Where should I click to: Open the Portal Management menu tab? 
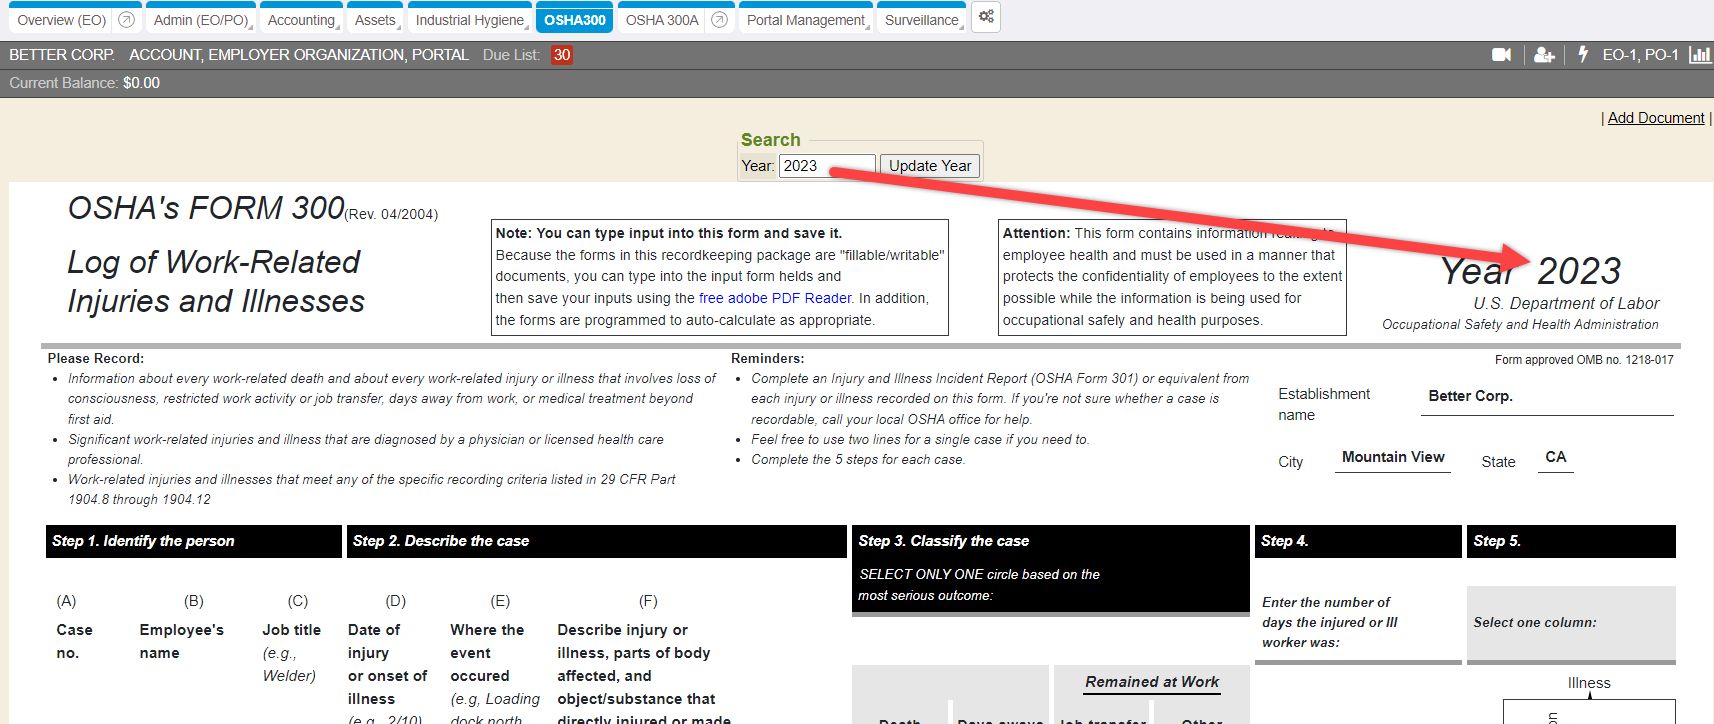pos(806,20)
